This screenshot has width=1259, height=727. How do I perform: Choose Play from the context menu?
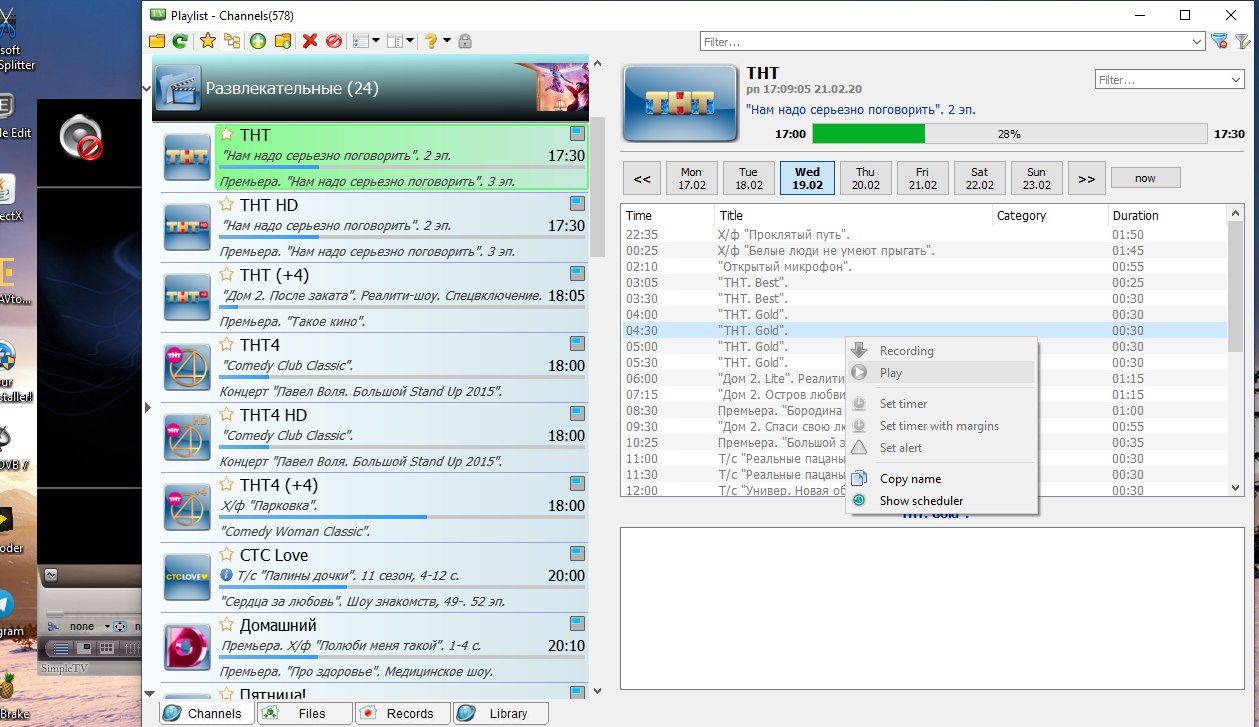pos(941,373)
